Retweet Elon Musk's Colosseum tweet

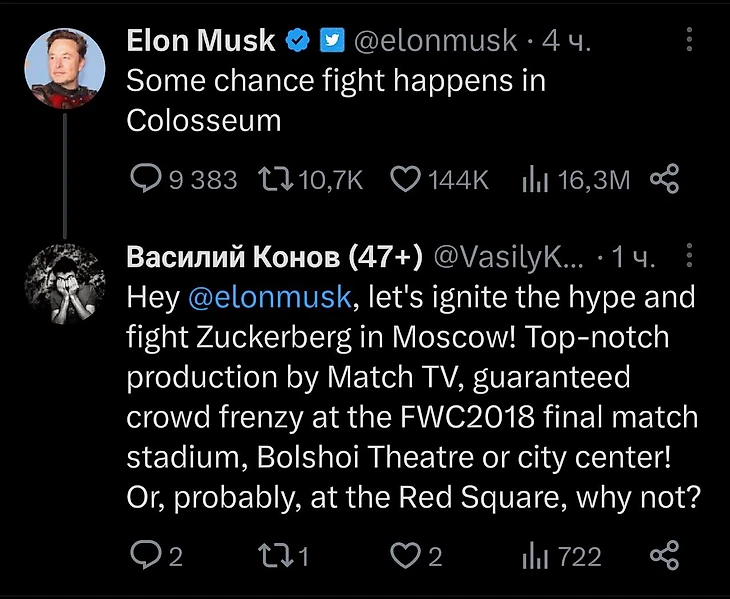click(273, 179)
